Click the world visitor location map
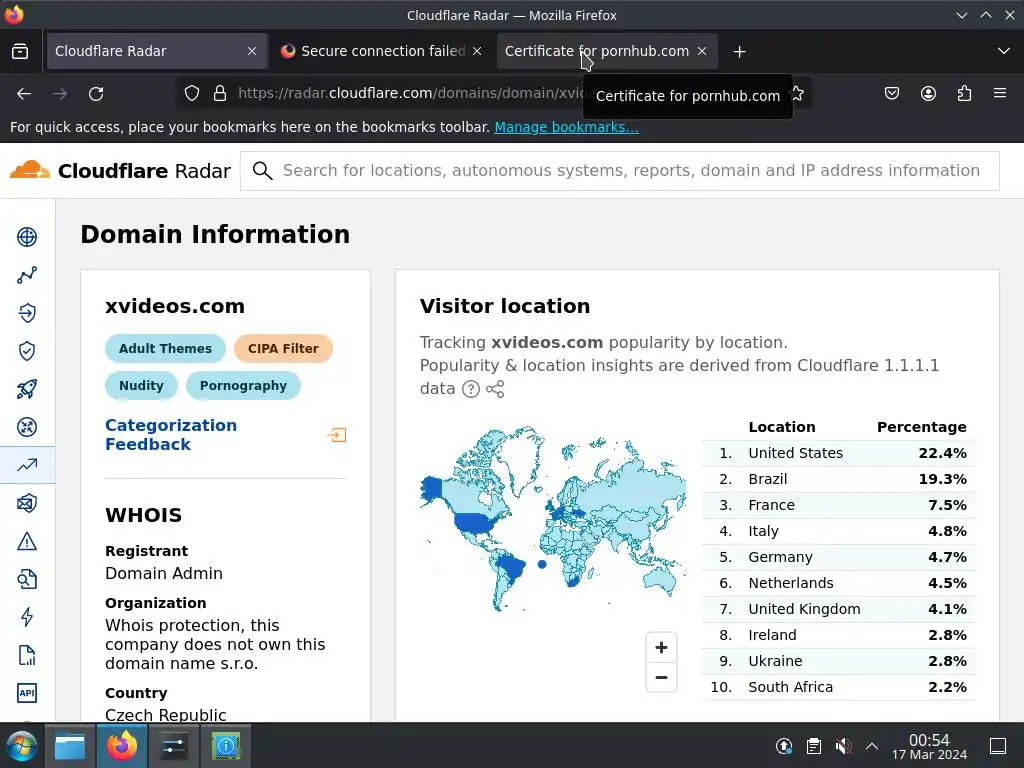This screenshot has height=768, width=1024. click(x=552, y=520)
